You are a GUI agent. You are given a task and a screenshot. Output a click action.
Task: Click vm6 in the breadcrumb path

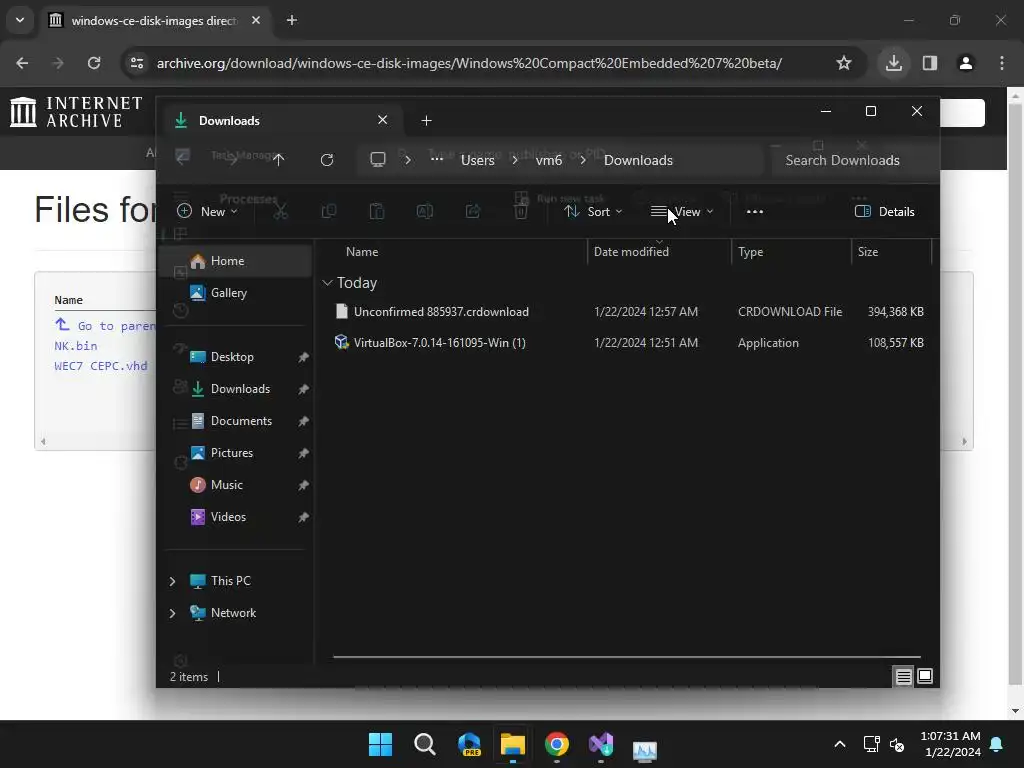549,160
